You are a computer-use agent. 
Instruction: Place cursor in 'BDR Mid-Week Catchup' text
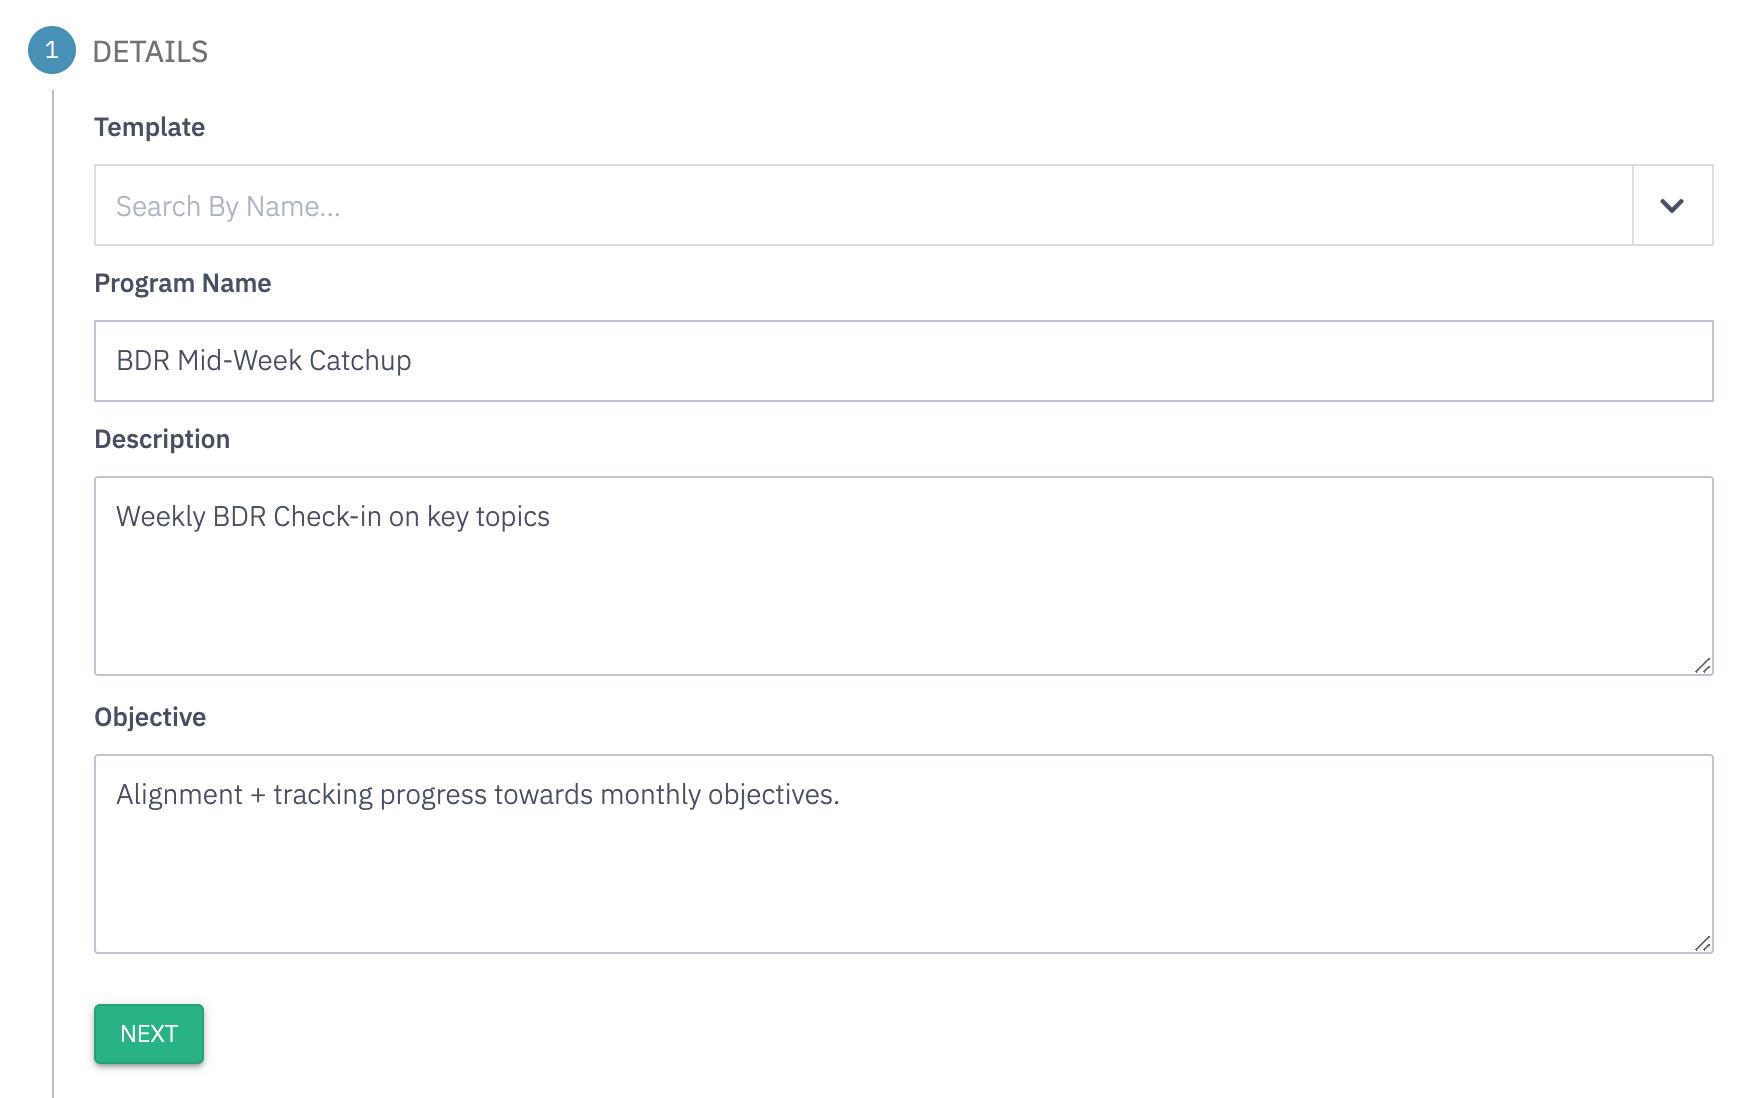tap(264, 360)
